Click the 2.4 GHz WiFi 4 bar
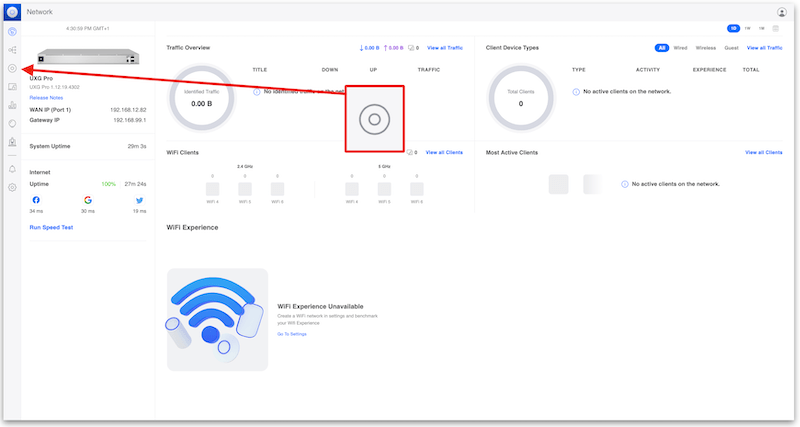Image resolution: width=800 pixels, height=427 pixels. pyautogui.click(x=212, y=189)
